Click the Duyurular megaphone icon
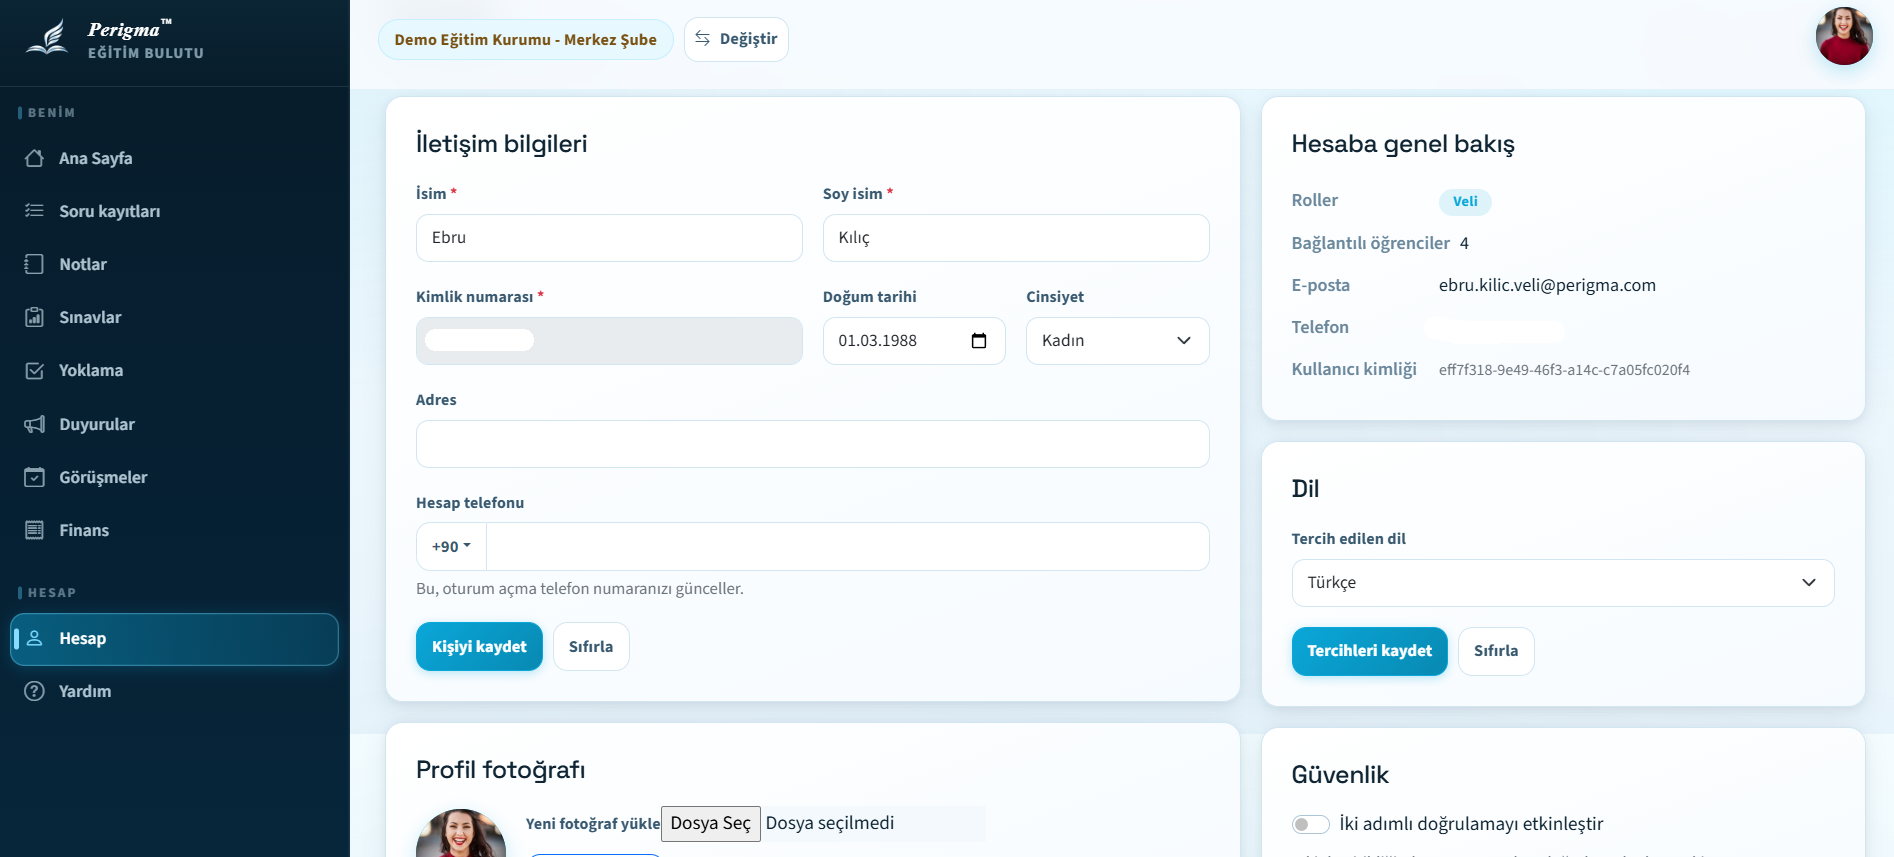This screenshot has height=857, width=1894. tap(34, 424)
